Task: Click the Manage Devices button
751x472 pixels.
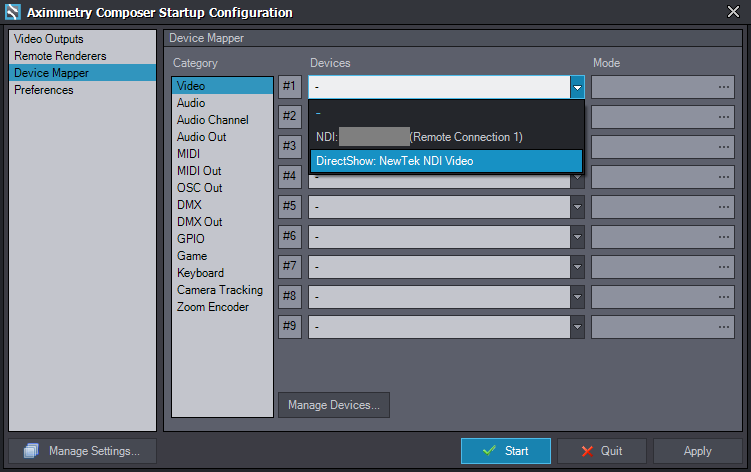Action: (334, 405)
